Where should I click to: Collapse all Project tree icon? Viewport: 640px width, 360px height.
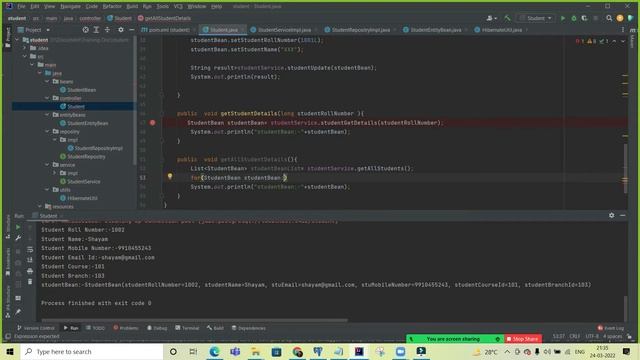107,30
